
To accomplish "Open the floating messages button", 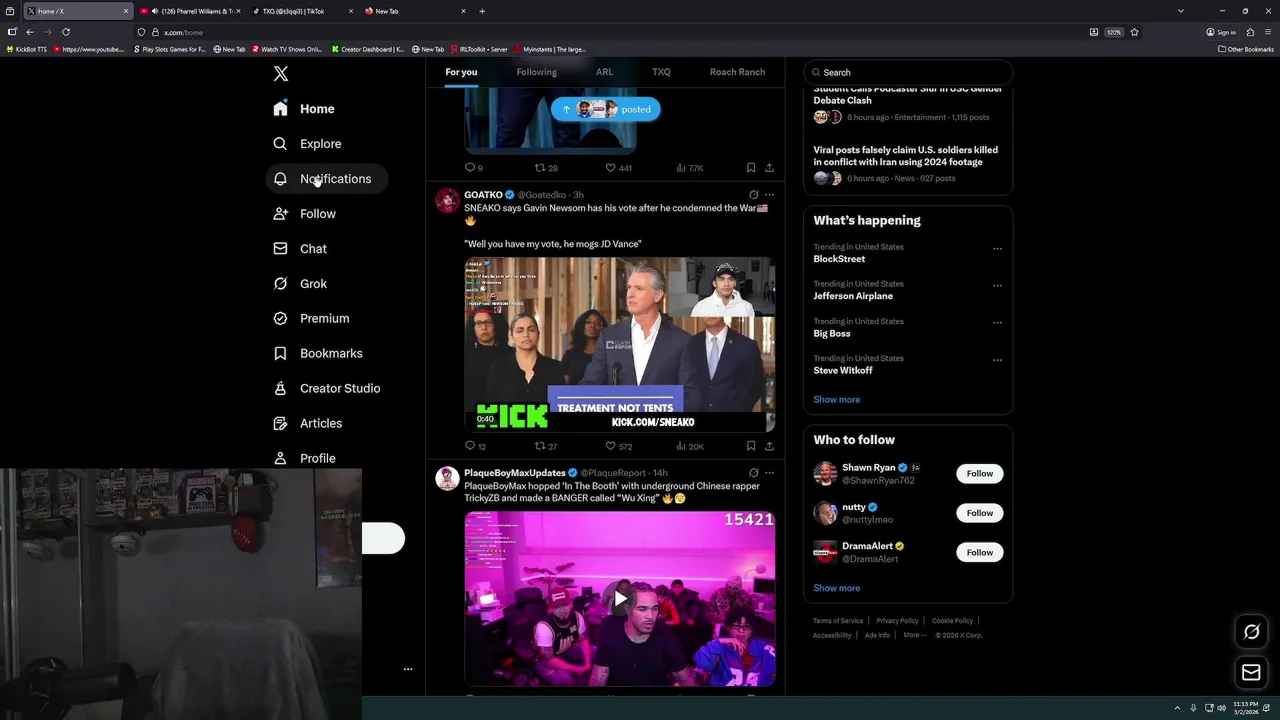I will coord(1251,673).
